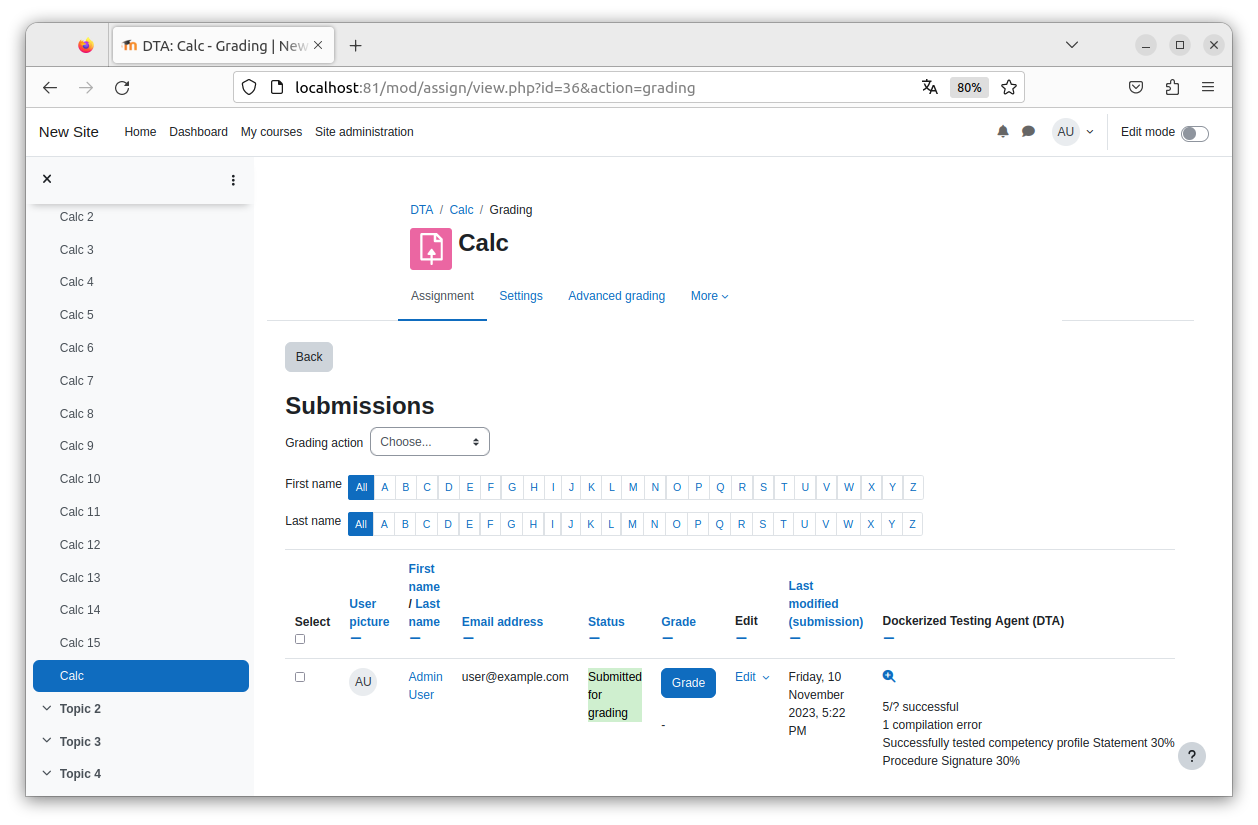Open the AU user menu
The image size is (1258, 825).
point(1073,132)
